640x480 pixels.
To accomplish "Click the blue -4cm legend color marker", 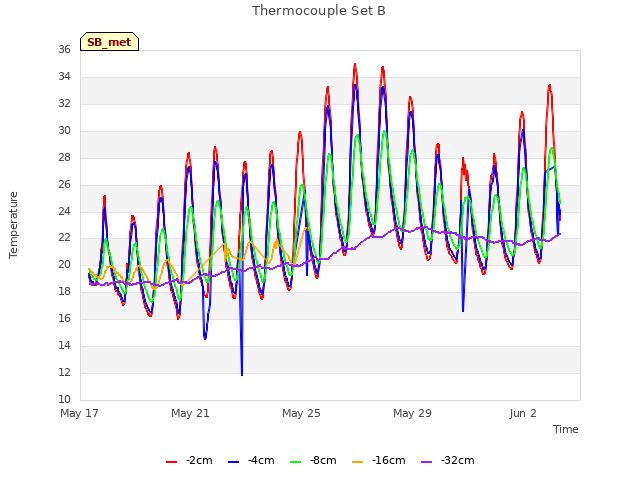I will pyautogui.click(x=233, y=462).
